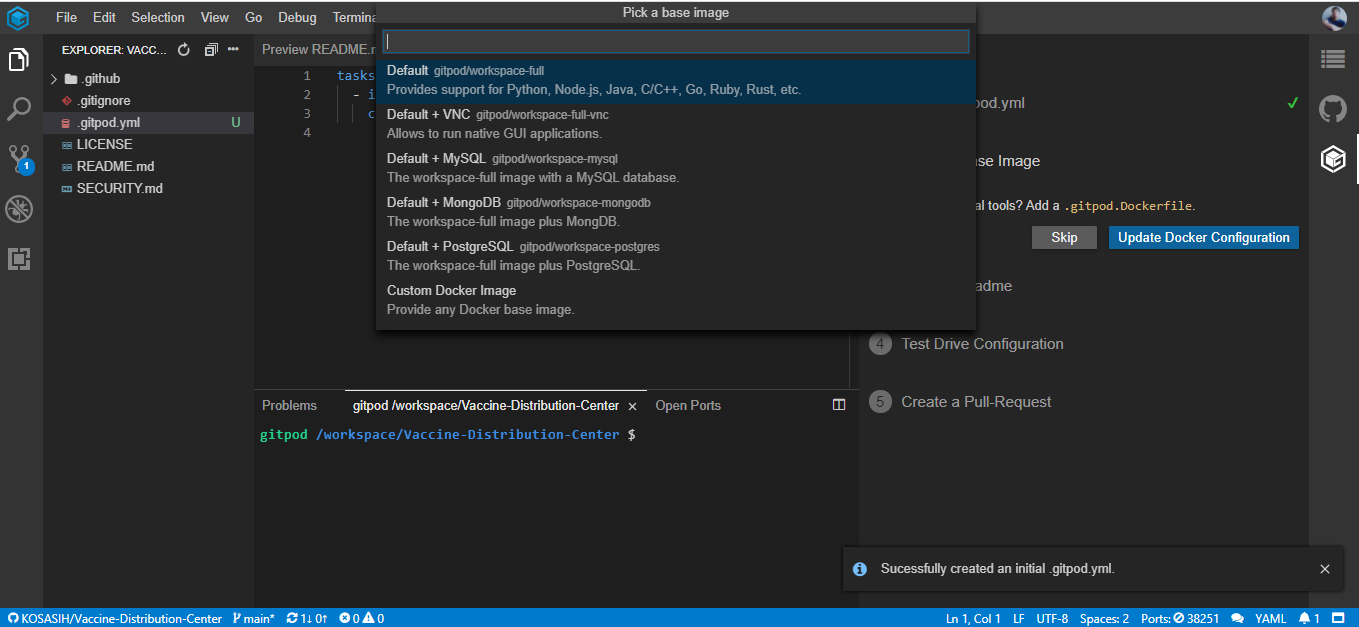Choose Default + MongoDB base image
The width and height of the screenshot is (1359, 627).
[676, 212]
